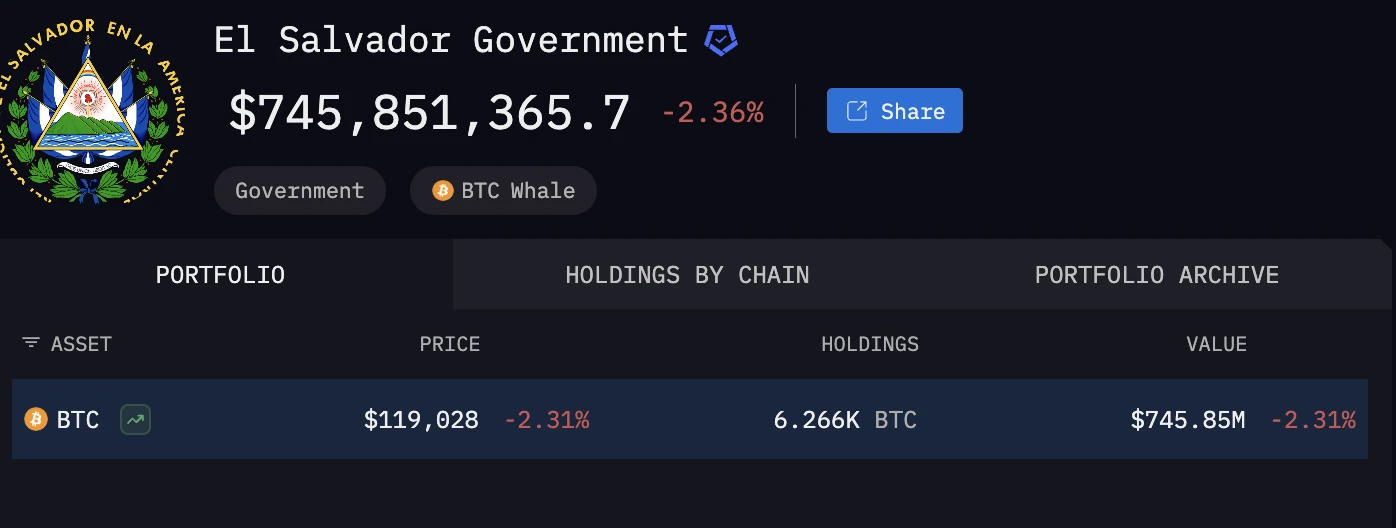Click the orange Bitcoin icon in BTC row
Image resolution: width=1396 pixels, height=528 pixels.
point(36,420)
